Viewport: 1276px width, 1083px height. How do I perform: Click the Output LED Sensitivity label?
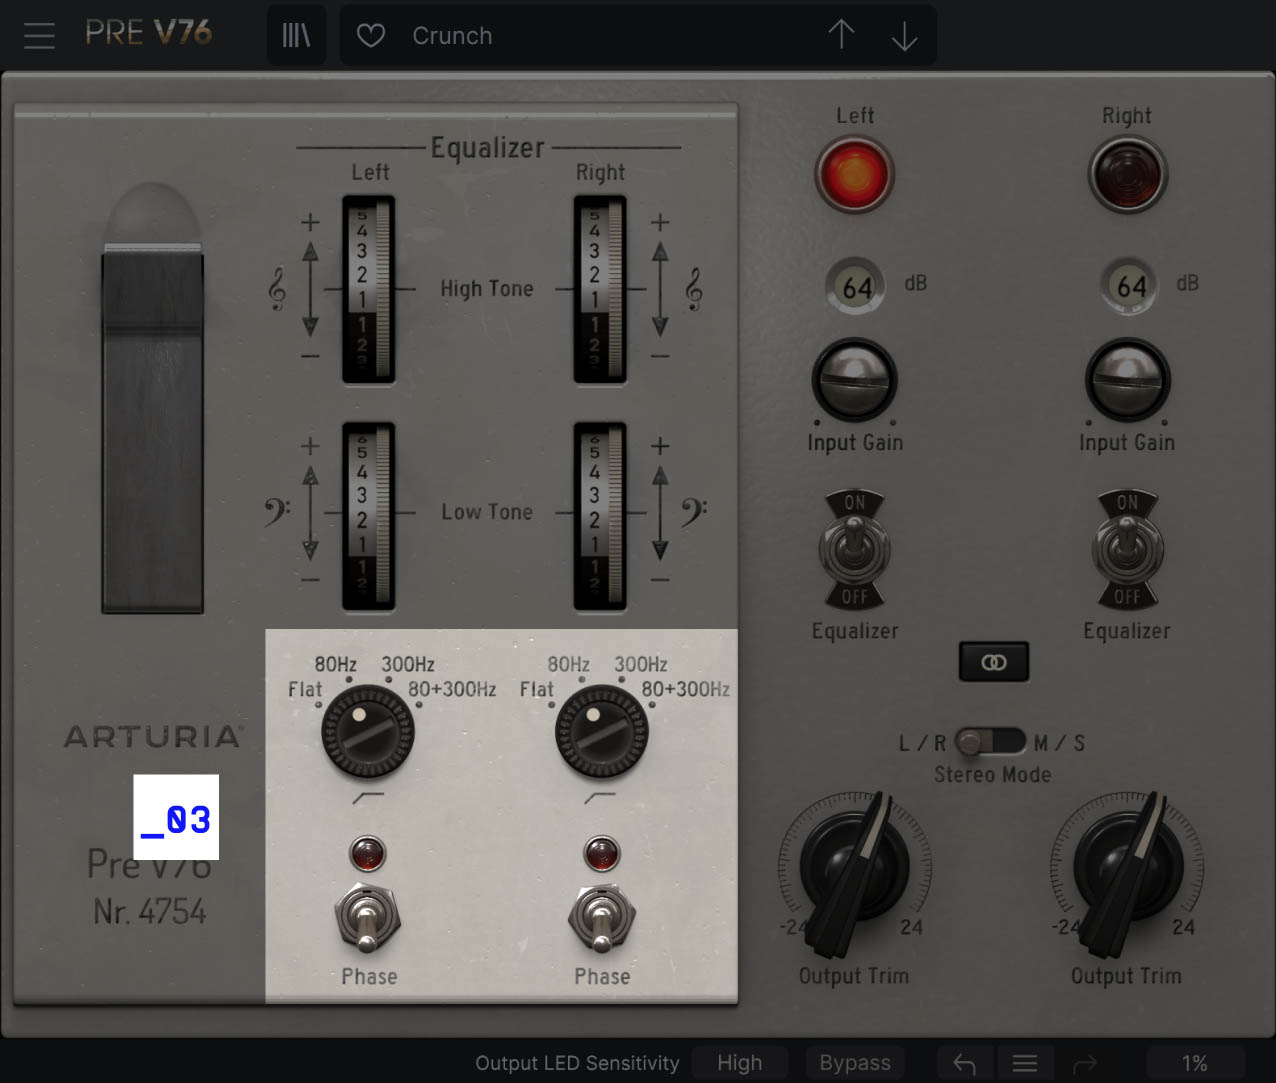(x=577, y=1063)
